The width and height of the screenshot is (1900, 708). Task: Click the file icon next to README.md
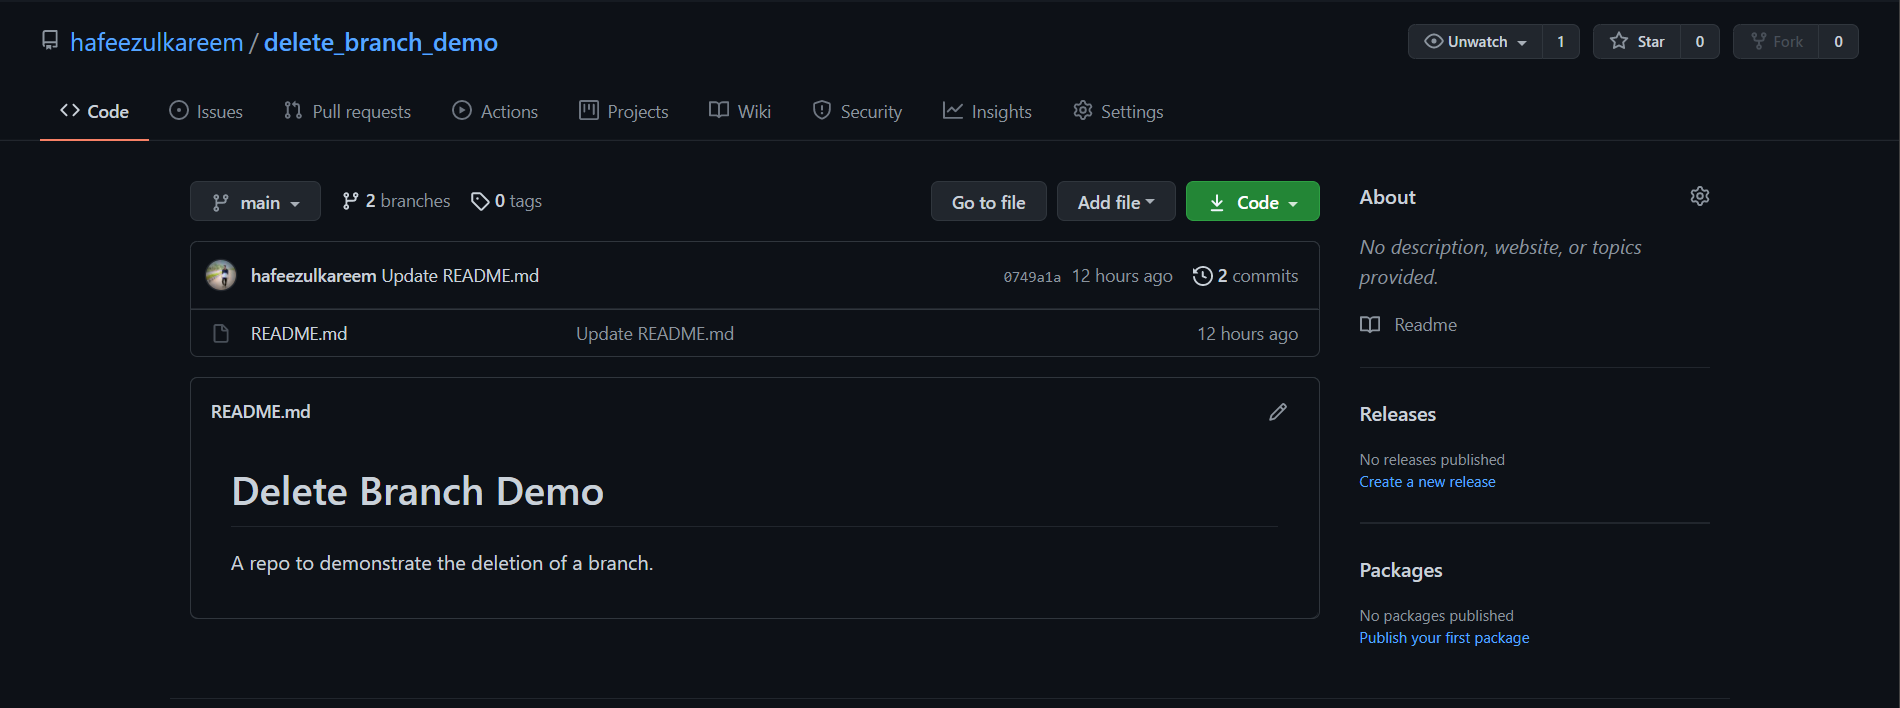pyautogui.click(x=221, y=333)
